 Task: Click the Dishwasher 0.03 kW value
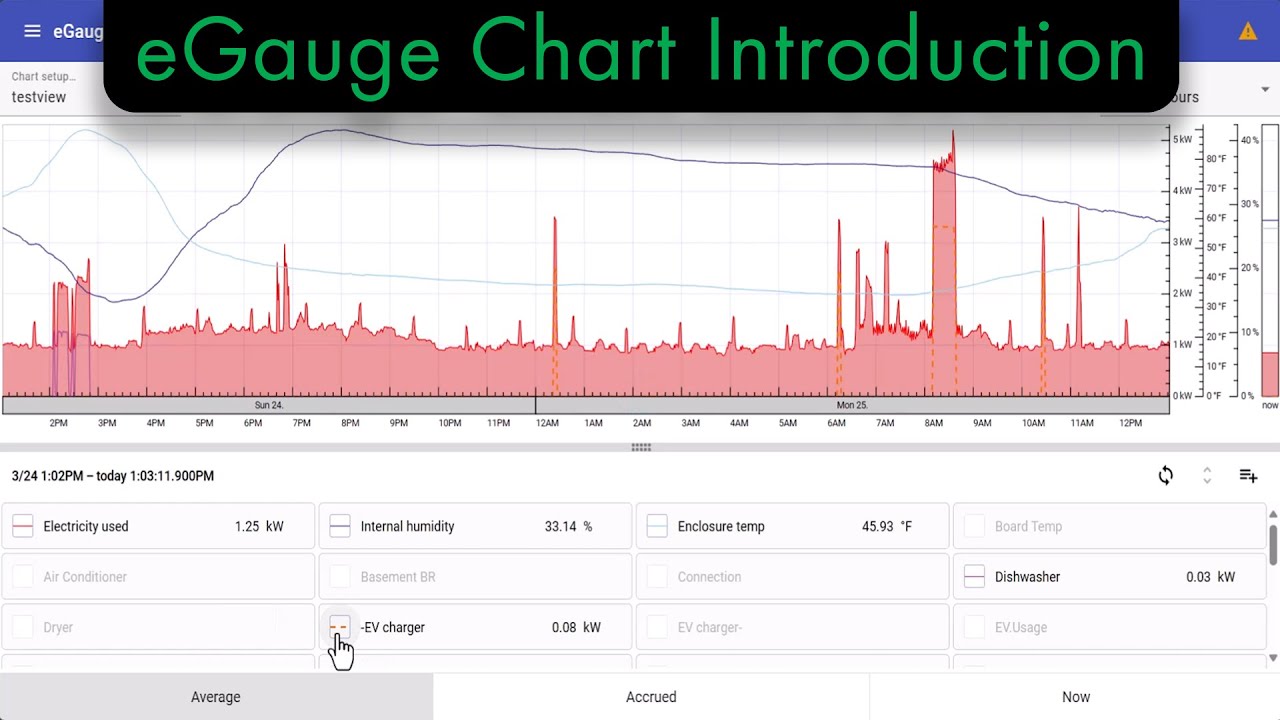click(1210, 577)
